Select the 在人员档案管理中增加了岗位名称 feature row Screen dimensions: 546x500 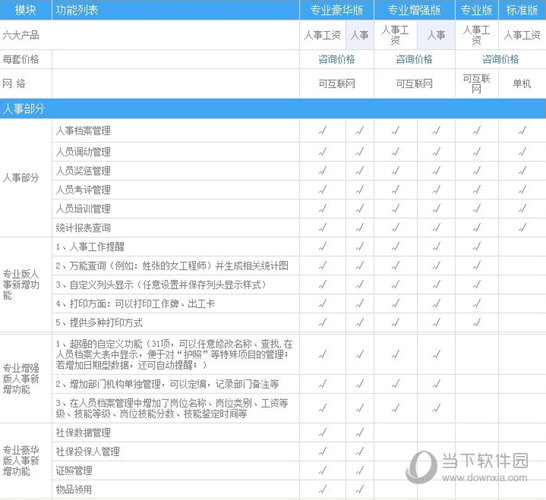tap(172, 408)
